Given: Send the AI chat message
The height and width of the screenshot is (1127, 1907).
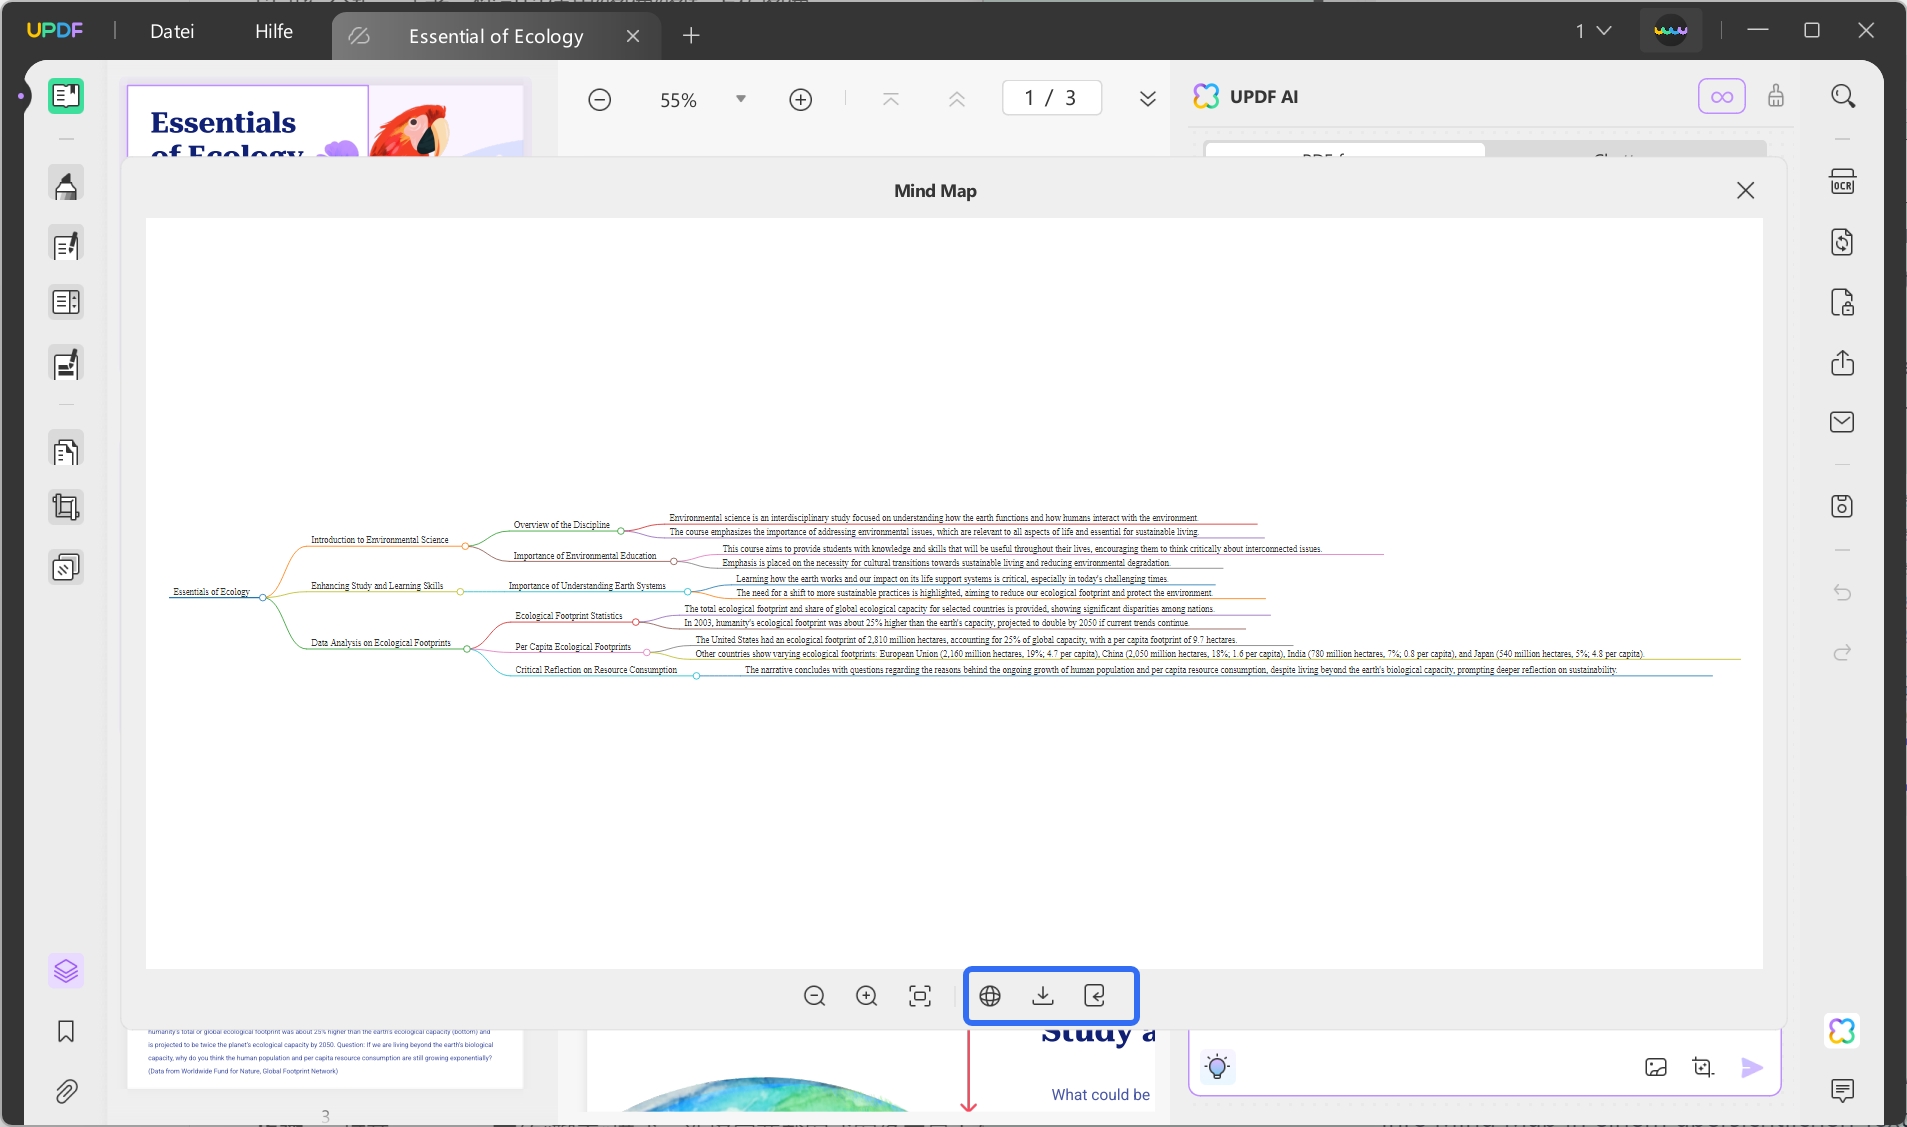Looking at the screenshot, I should click(1752, 1067).
